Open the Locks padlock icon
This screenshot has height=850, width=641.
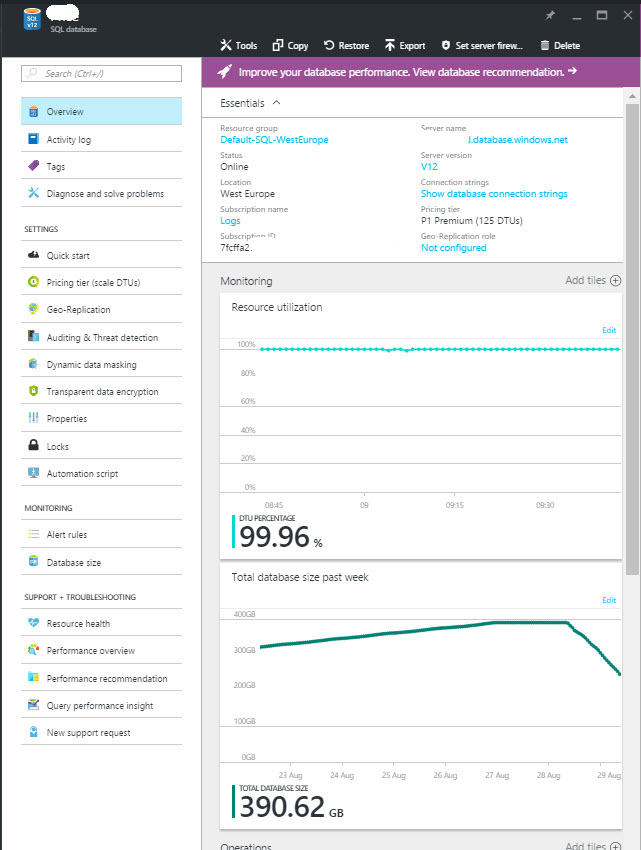[x=34, y=446]
